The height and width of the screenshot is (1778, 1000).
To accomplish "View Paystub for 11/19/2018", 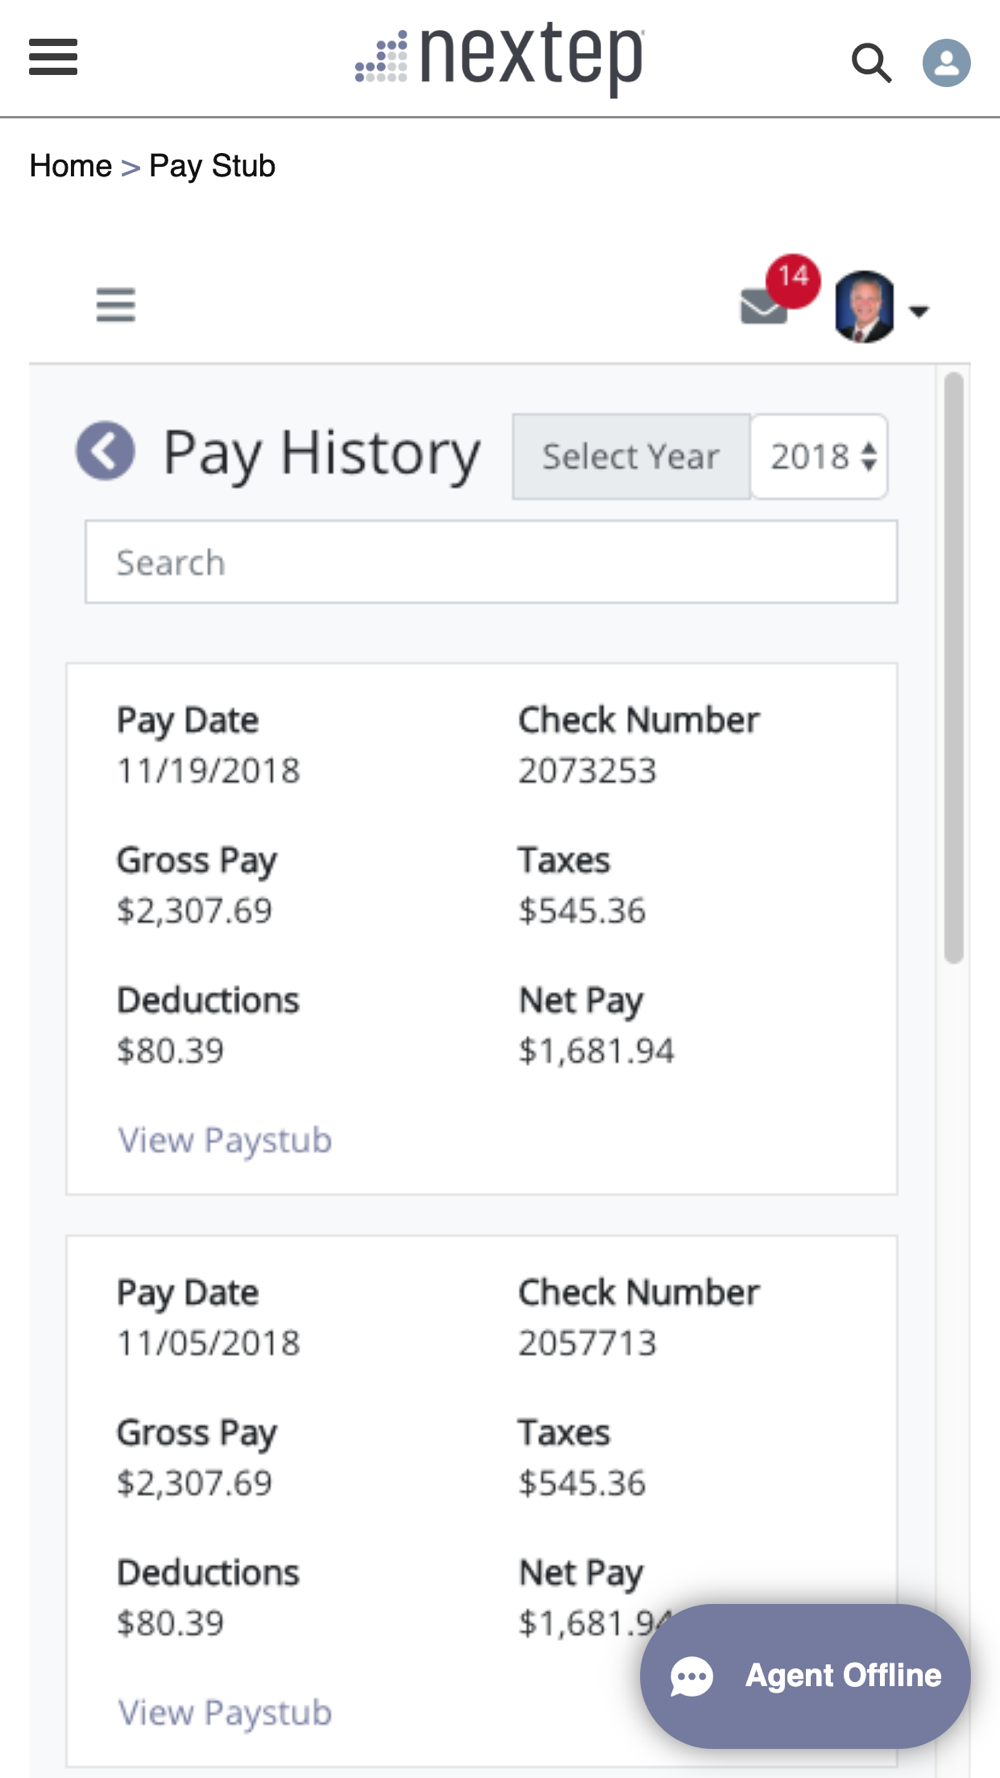I will (x=225, y=1140).
